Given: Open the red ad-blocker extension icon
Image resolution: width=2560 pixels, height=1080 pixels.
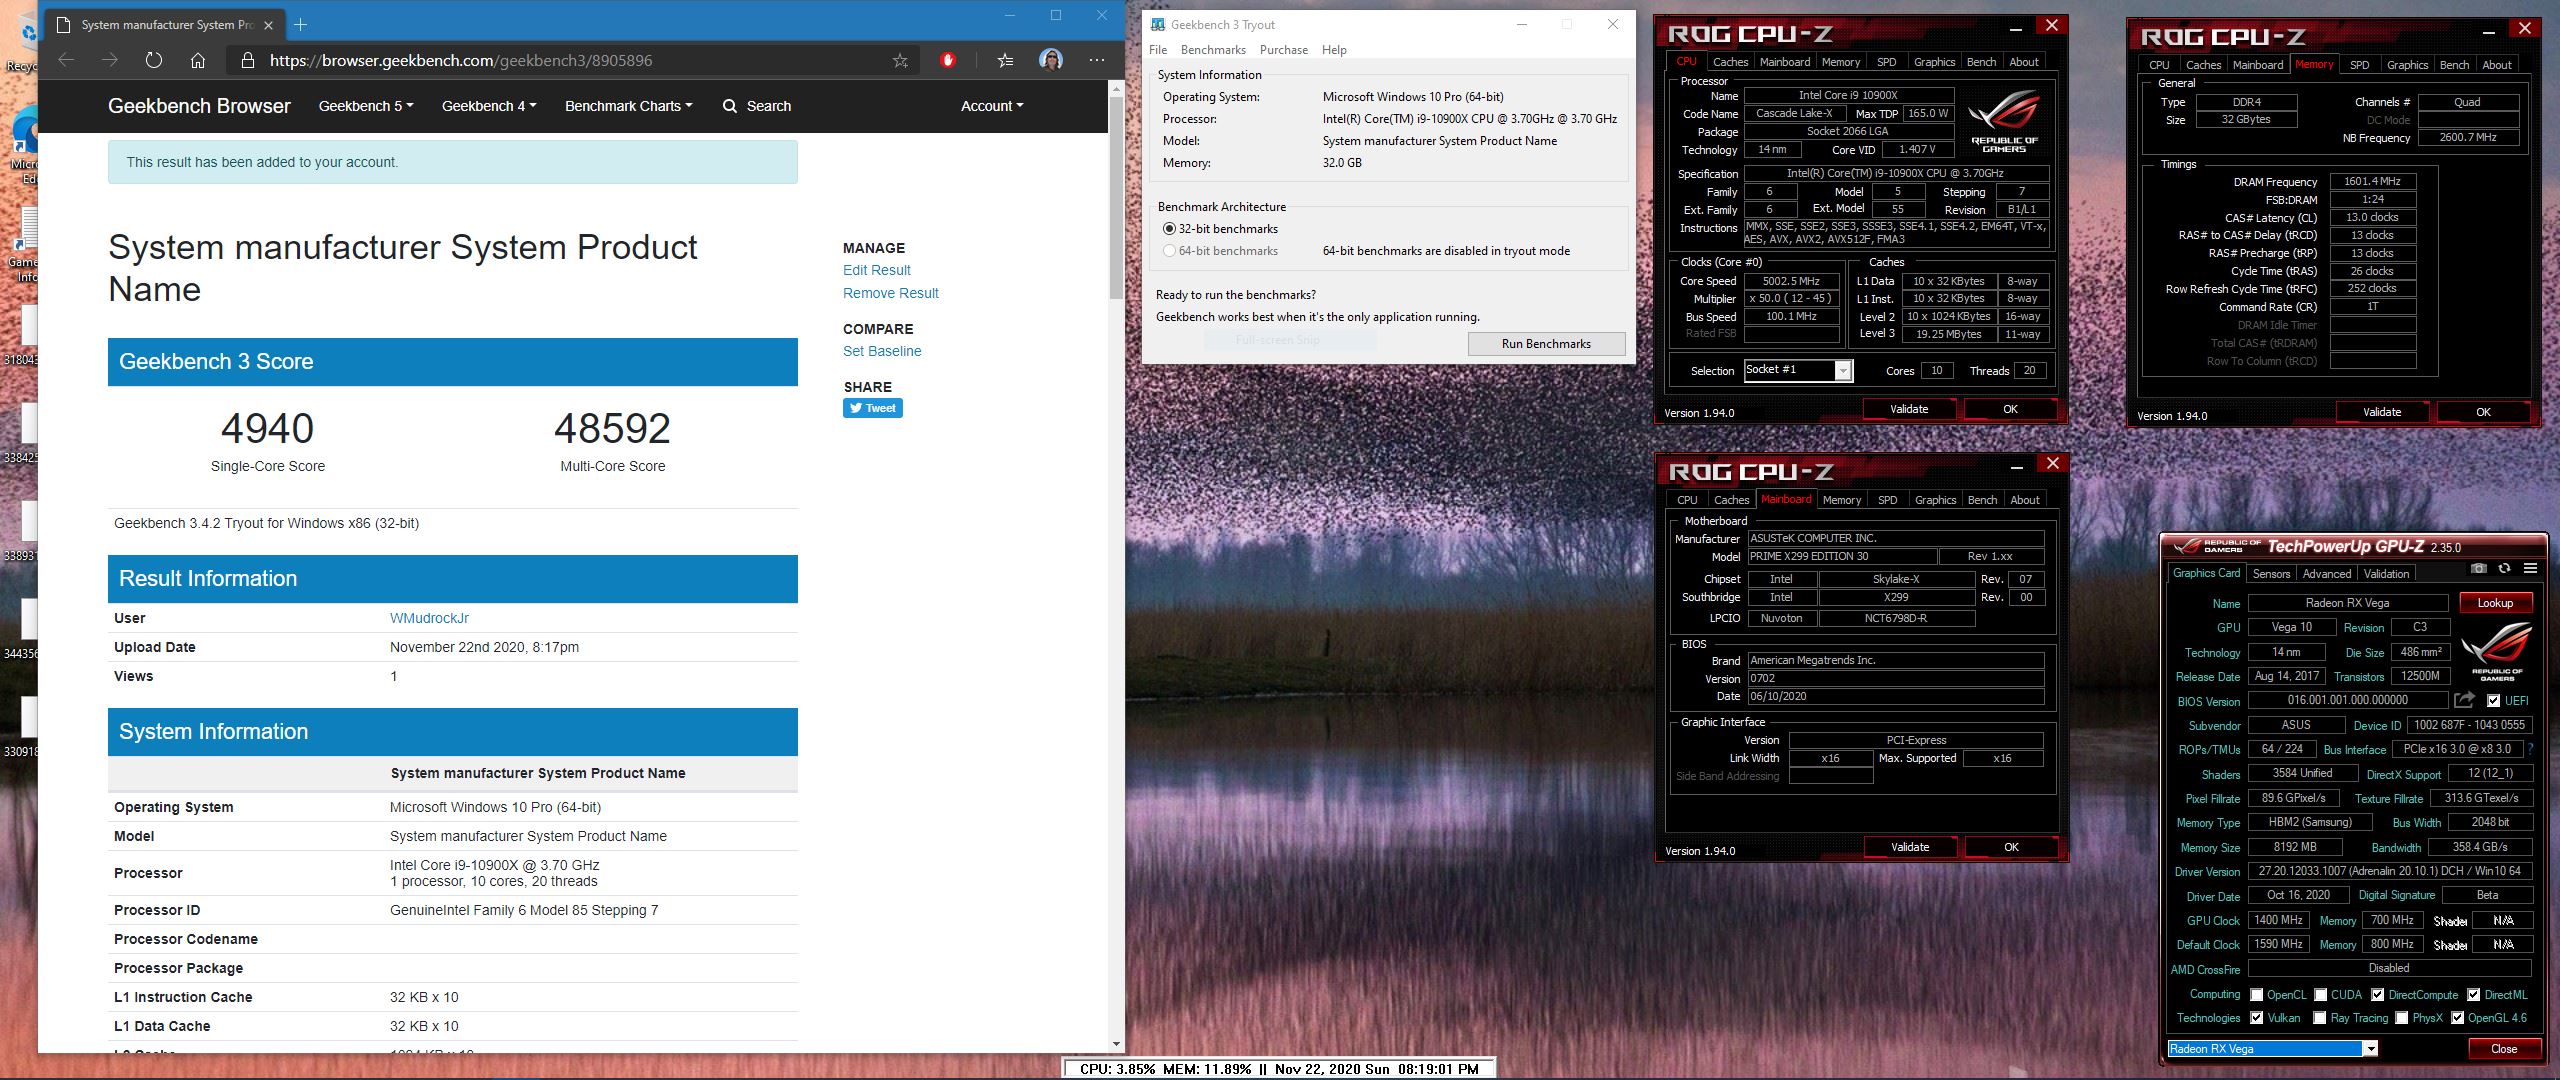Looking at the screenshot, I should pyautogui.click(x=948, y=60).
